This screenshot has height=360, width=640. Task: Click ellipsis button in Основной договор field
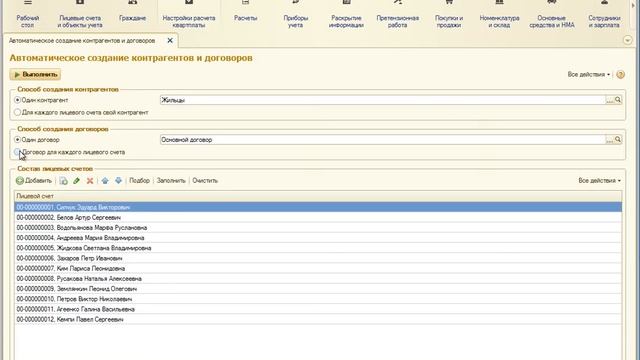pos(610,140)
